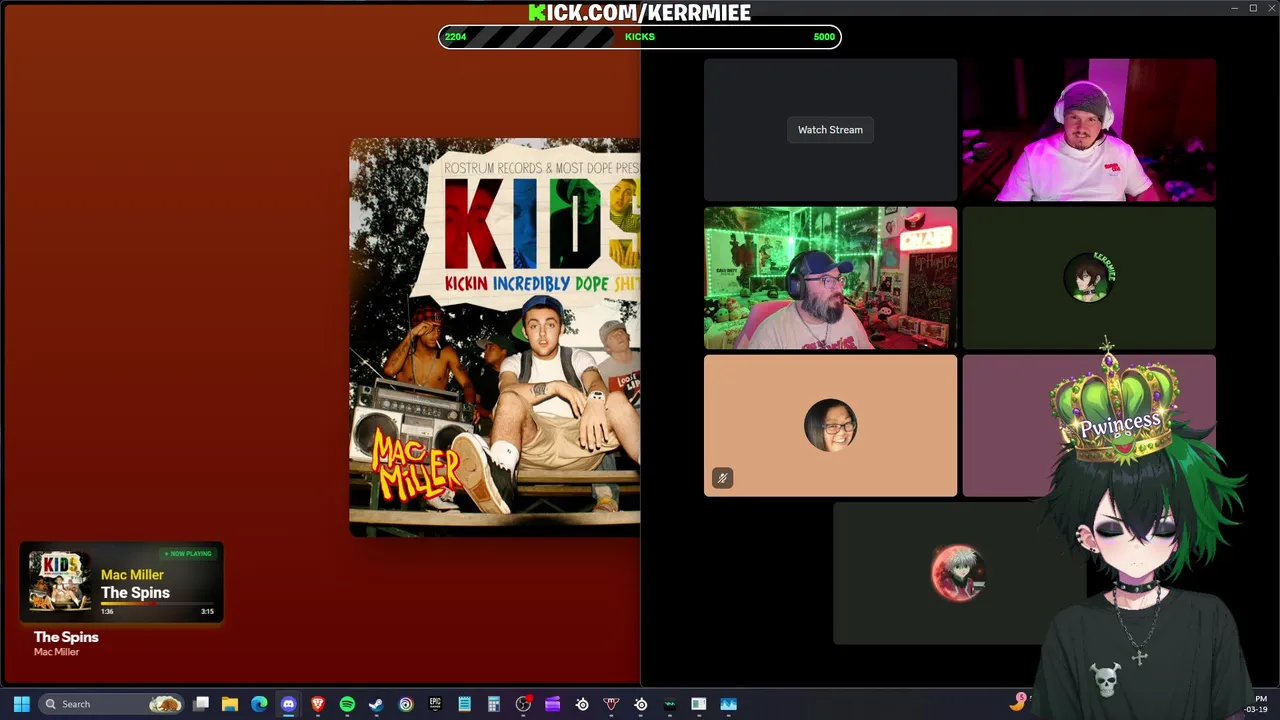Image resolution: width=1280 pixels, height=720 pixels.
Task: Select the green-lit room webcam tile
Action: click(x=830, y=278)
